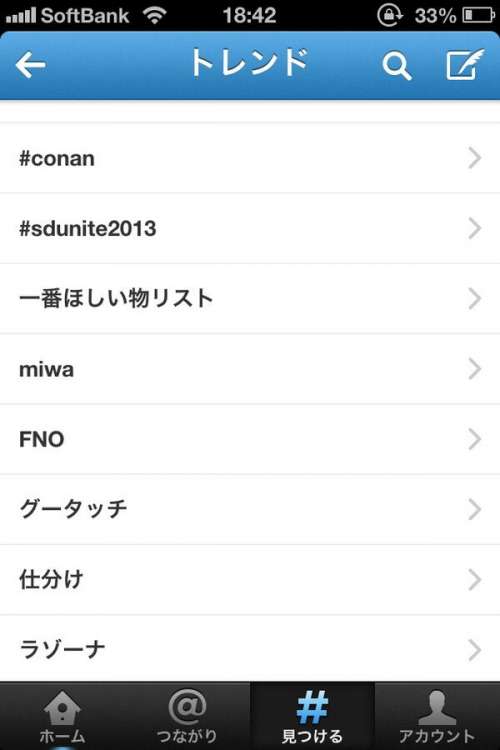Open the ホーム birdhouse tab icon
The image size is (500, 750).
coord(62,708)
